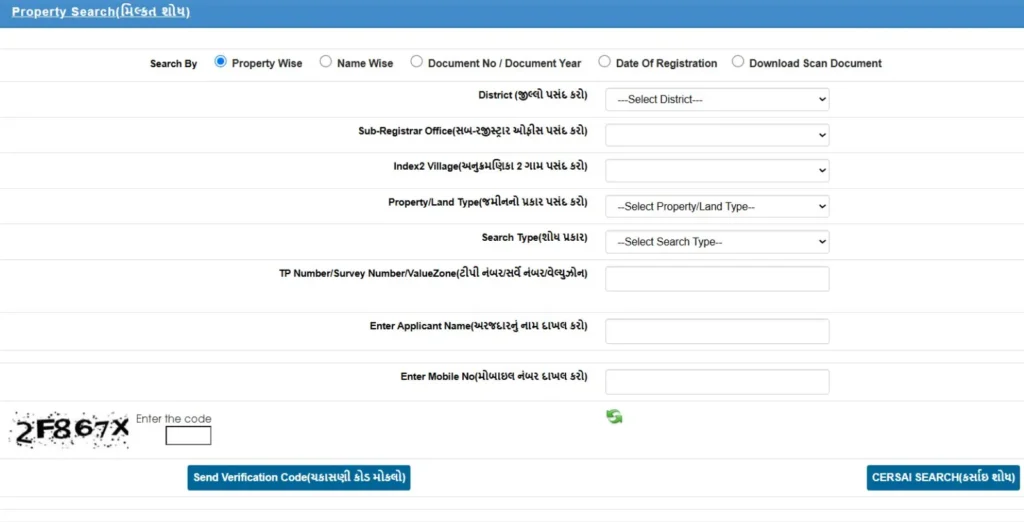Click the captcha image 2F867X
The width and height of the screenshot is (1024, 522).
pos(70,429)
